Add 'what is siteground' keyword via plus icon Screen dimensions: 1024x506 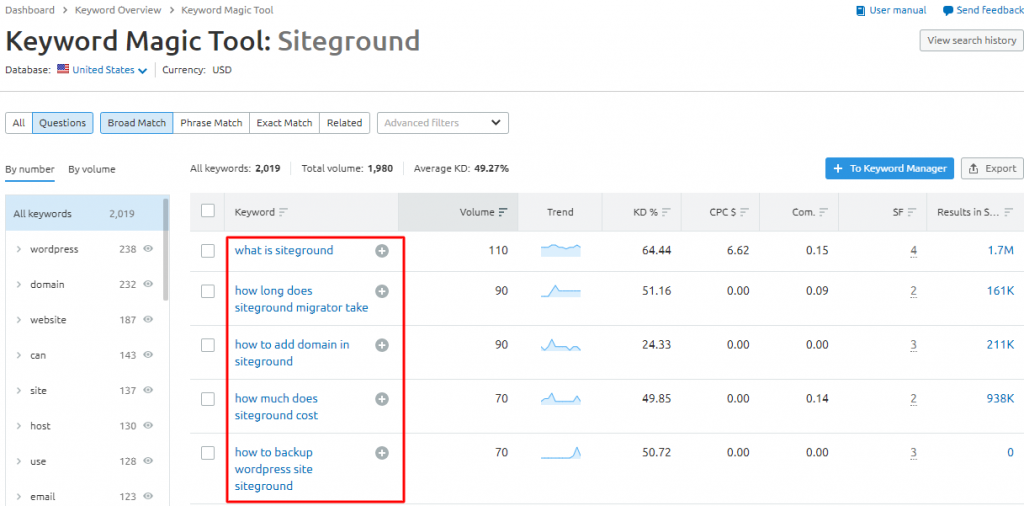pos(382,251)
